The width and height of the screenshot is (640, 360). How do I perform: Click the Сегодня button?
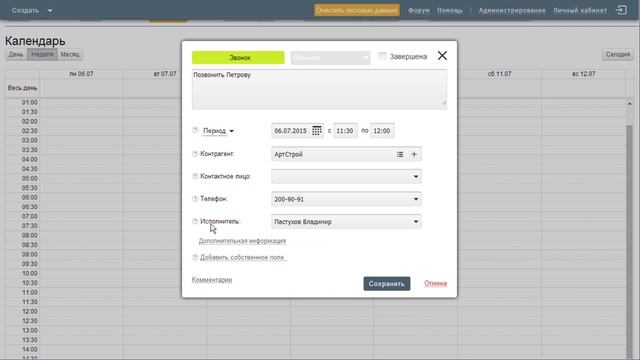coord(618,54)
